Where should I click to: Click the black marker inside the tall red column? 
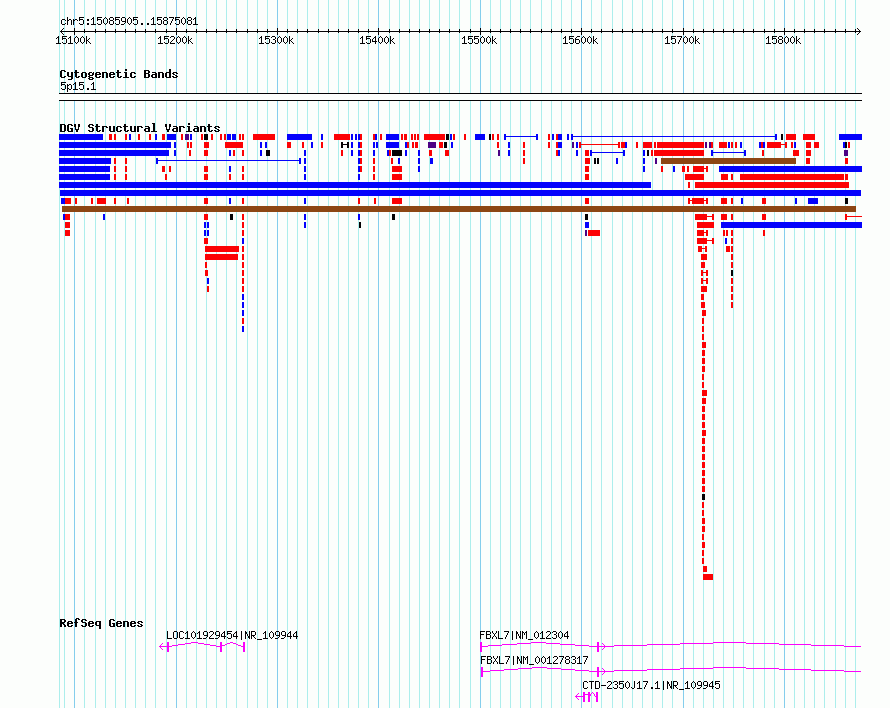pos(704,497)
